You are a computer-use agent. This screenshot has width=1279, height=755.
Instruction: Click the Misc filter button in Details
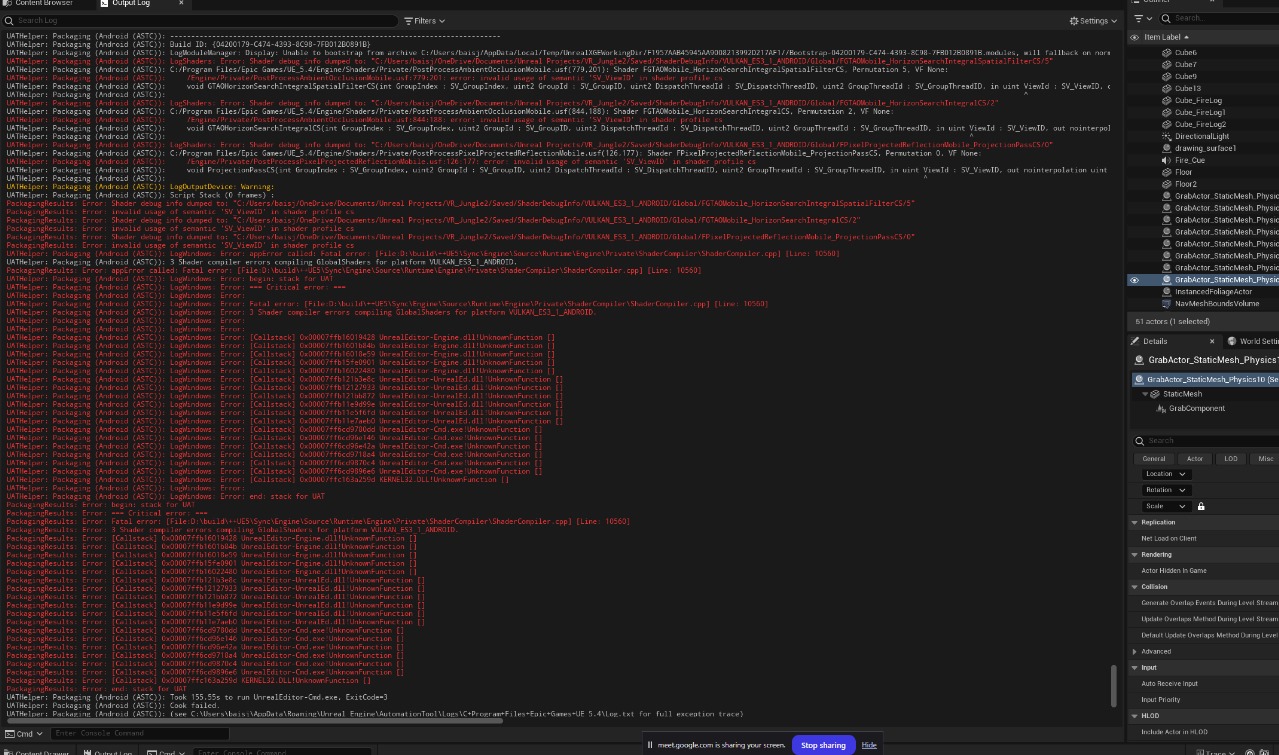coord(1265,459)
